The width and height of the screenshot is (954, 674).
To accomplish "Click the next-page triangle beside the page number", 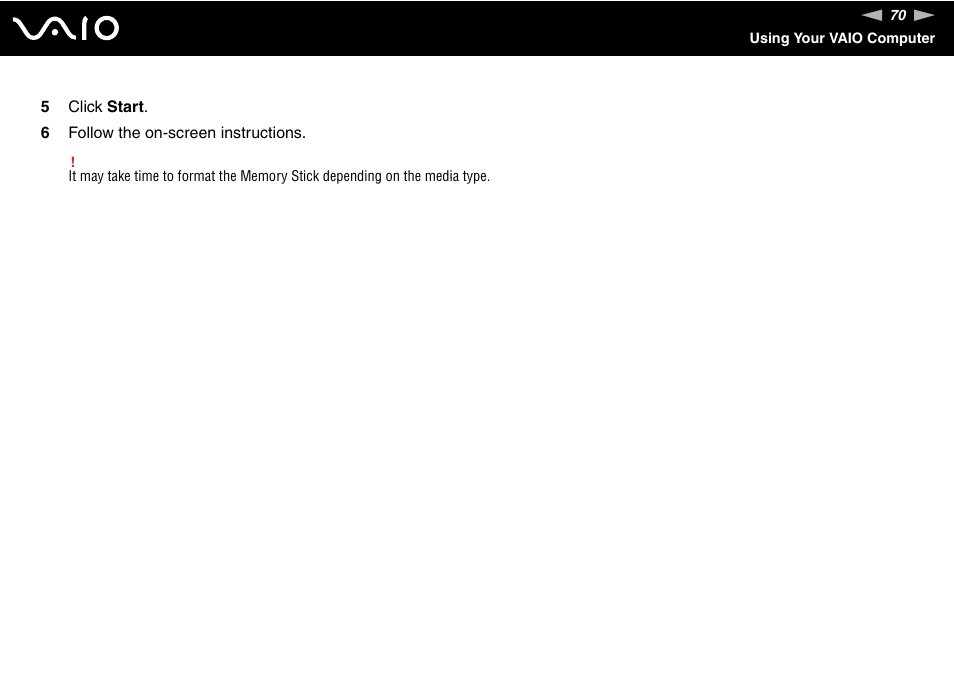I will [x=923, y=15].
